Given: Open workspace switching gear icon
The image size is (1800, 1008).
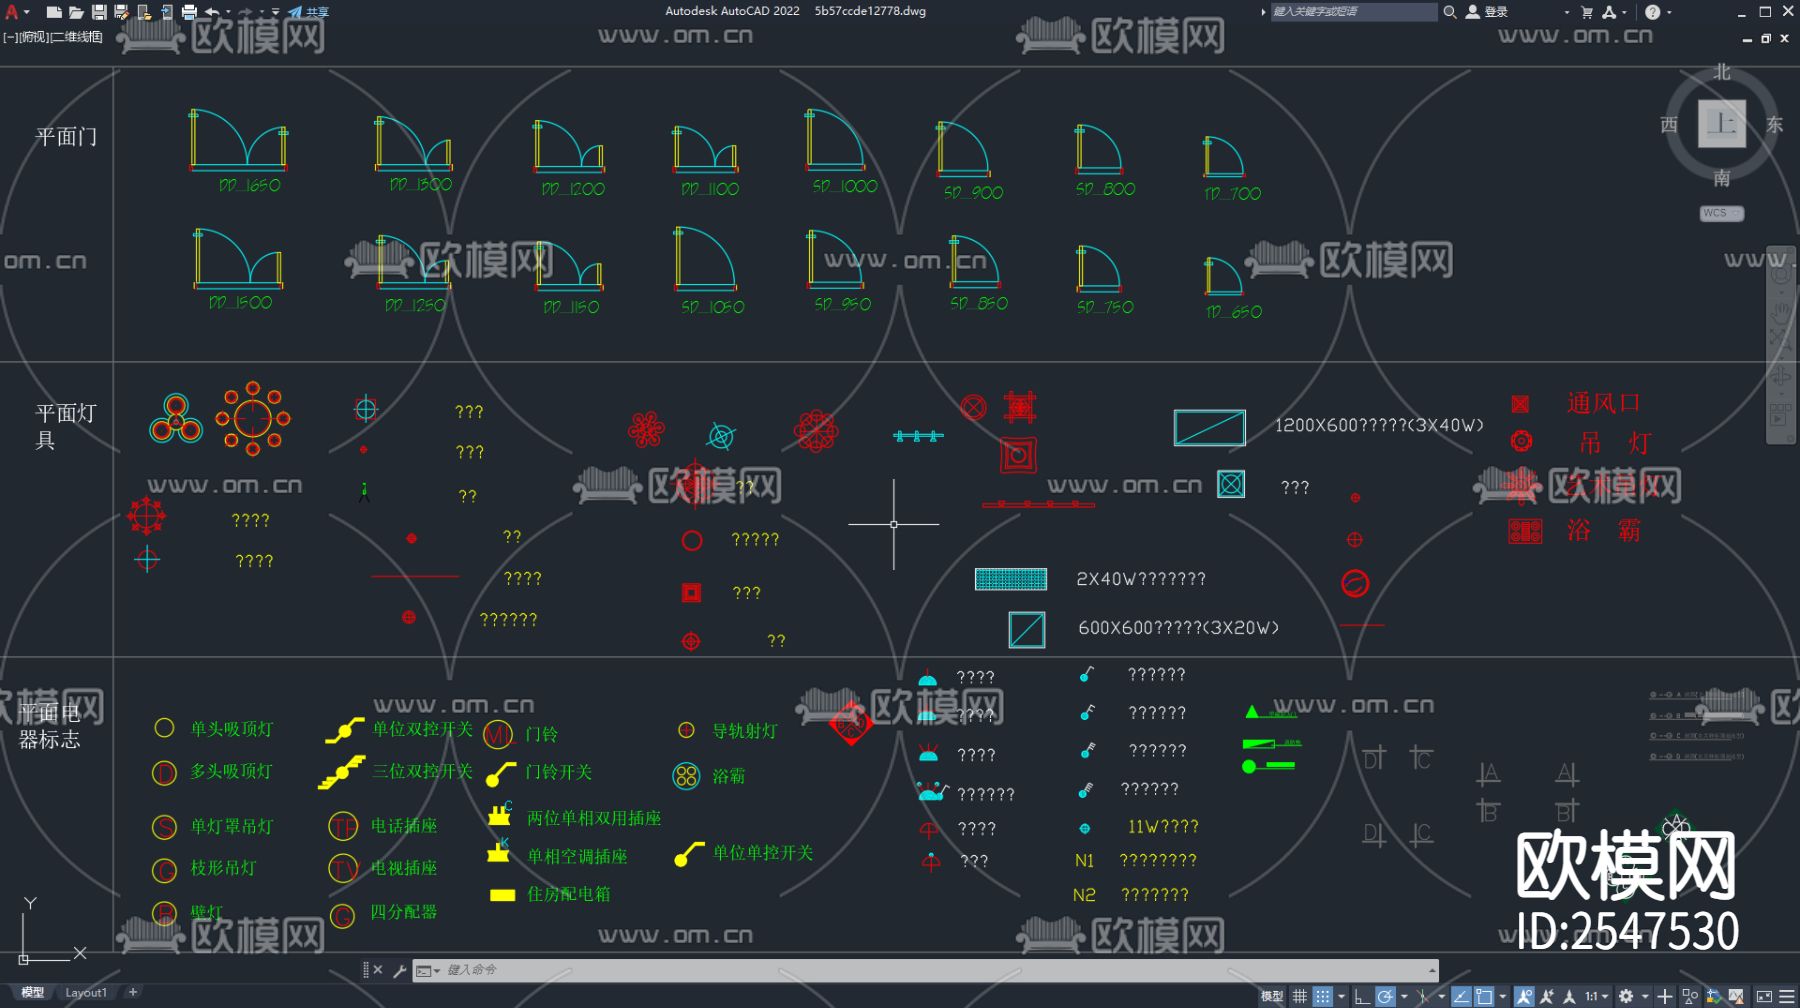Looking at the screenshot, I should point(1627,996).
